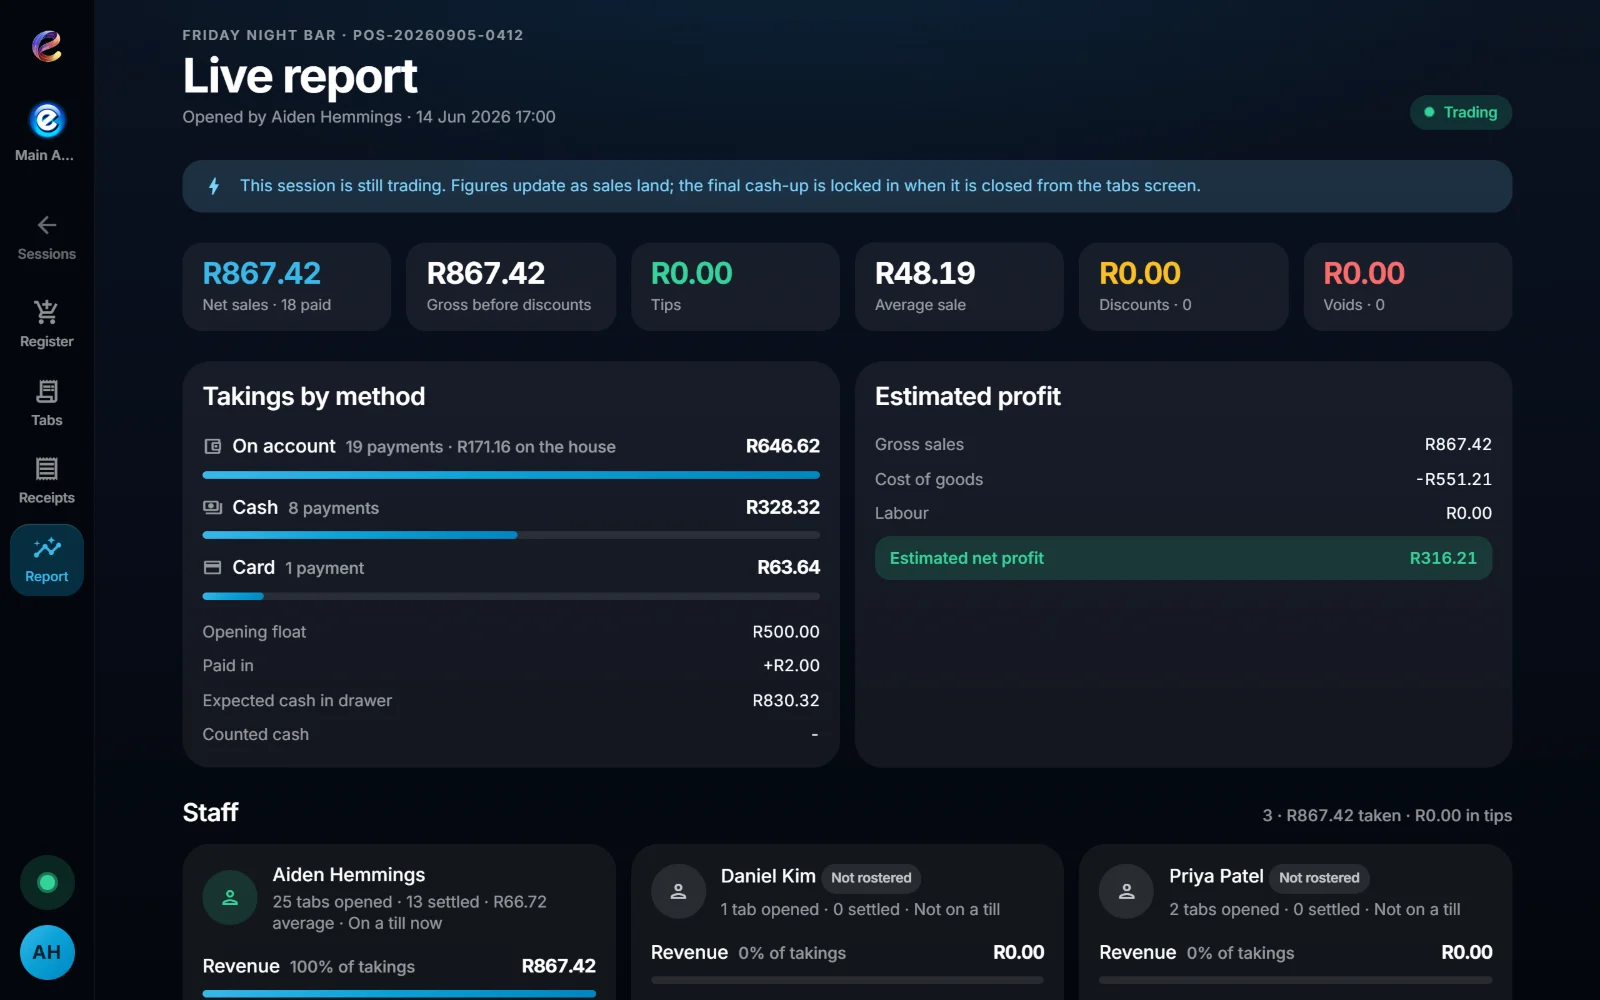1600x1000 pixels.
Task: Select the Average sale R48.19 card
Action: (959, 286)
